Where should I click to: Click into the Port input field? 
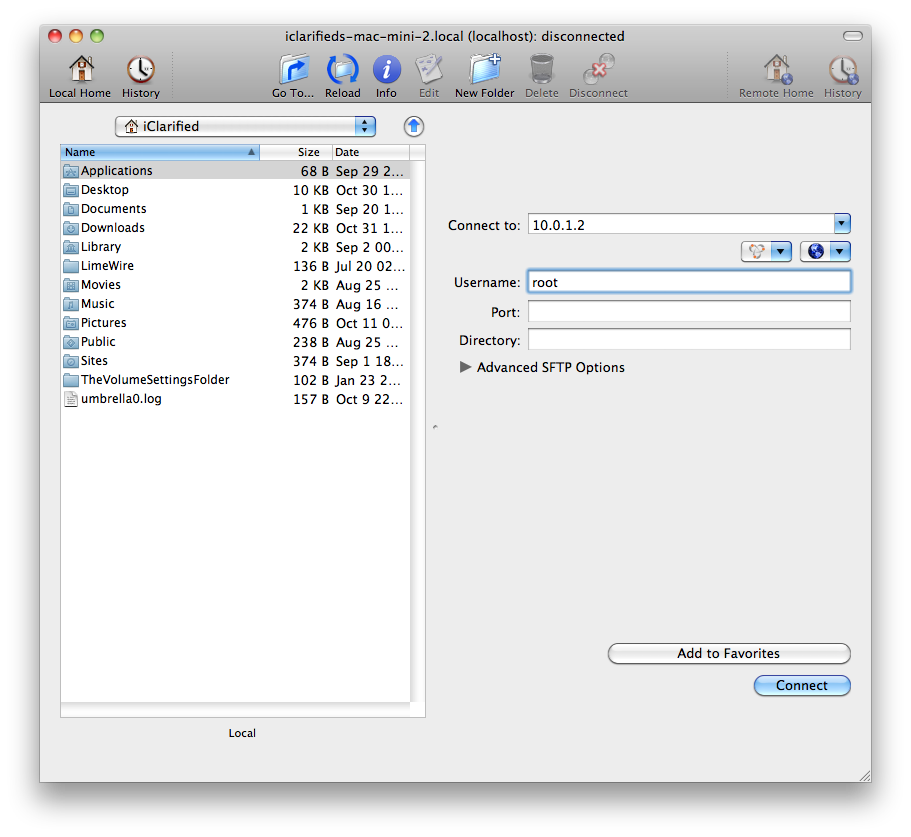point(688,312)
